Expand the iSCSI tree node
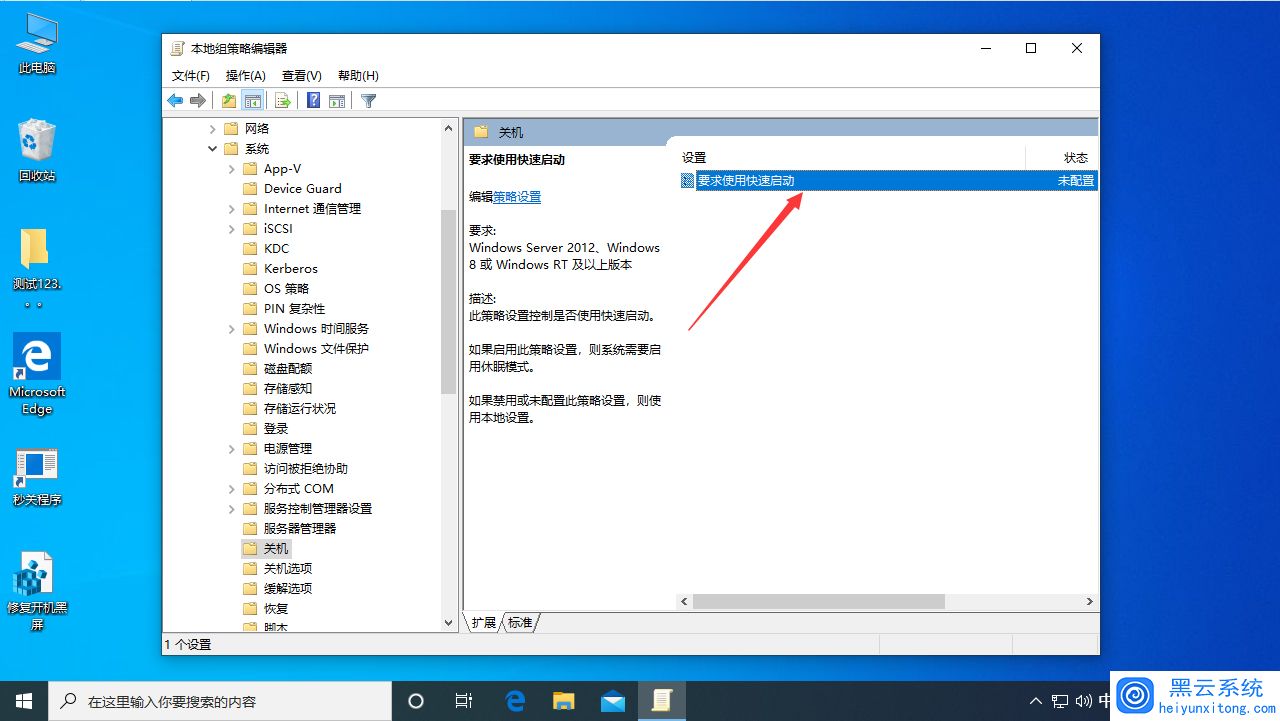Screen dimensions: 1280x721 click(232, 229)
